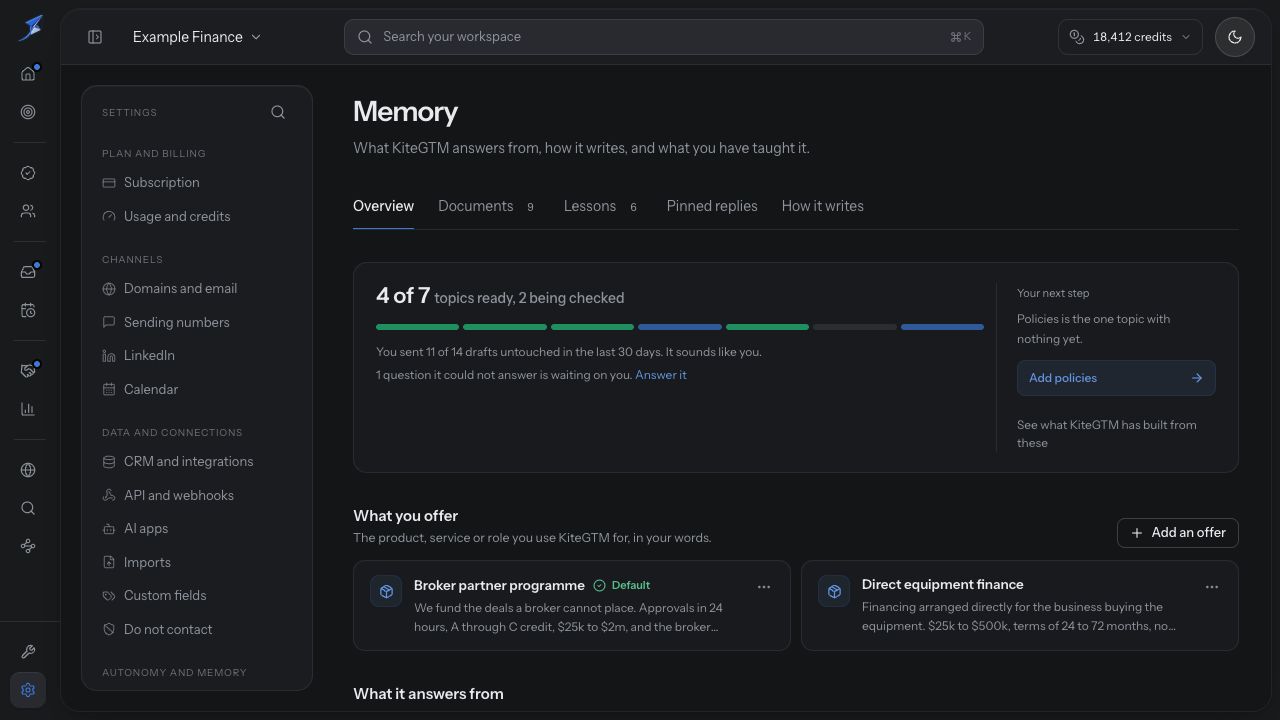Open the calendar-clock icon in left rail
This screenshot has height=720, width=1280.
[28, 310]
